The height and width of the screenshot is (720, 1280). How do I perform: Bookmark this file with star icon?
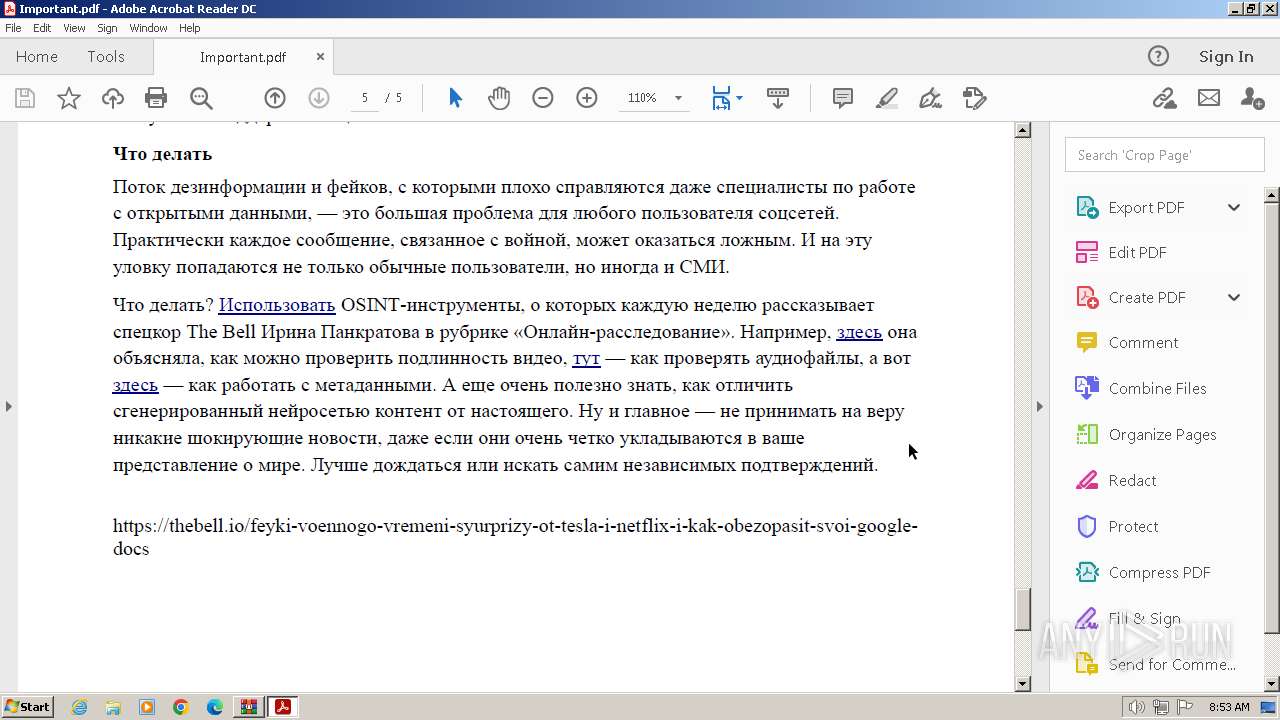69,98
